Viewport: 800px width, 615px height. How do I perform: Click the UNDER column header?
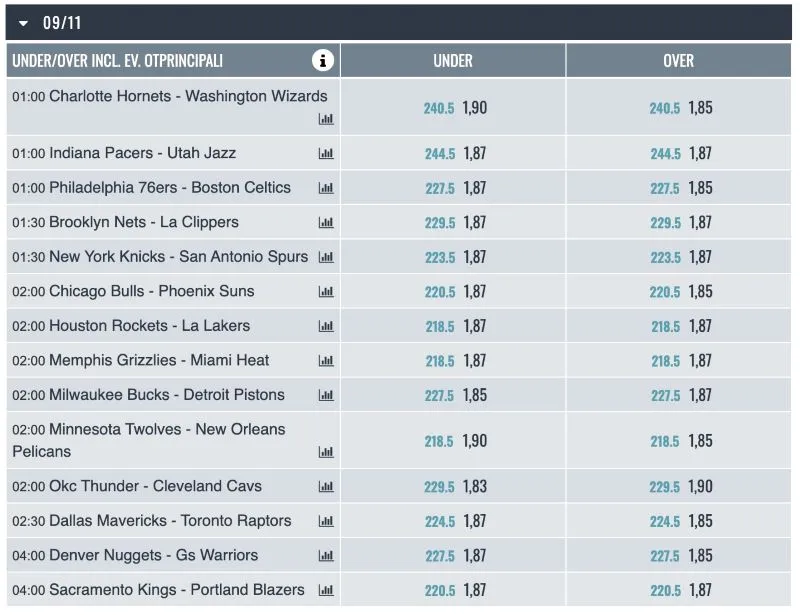[453, 60]
